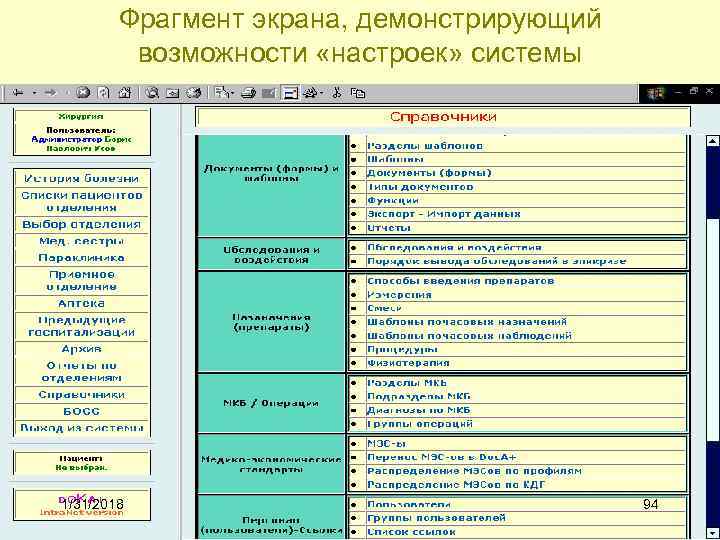This screenshot has width=720, height=540.
Task: Toggle the highlighted Discuss toolbar icon
Action: point(290,93)
